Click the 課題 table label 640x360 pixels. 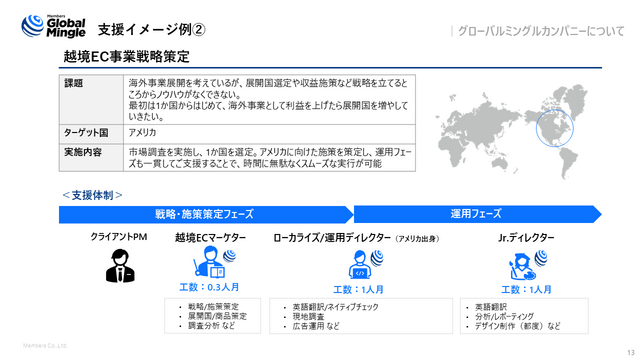74,83
